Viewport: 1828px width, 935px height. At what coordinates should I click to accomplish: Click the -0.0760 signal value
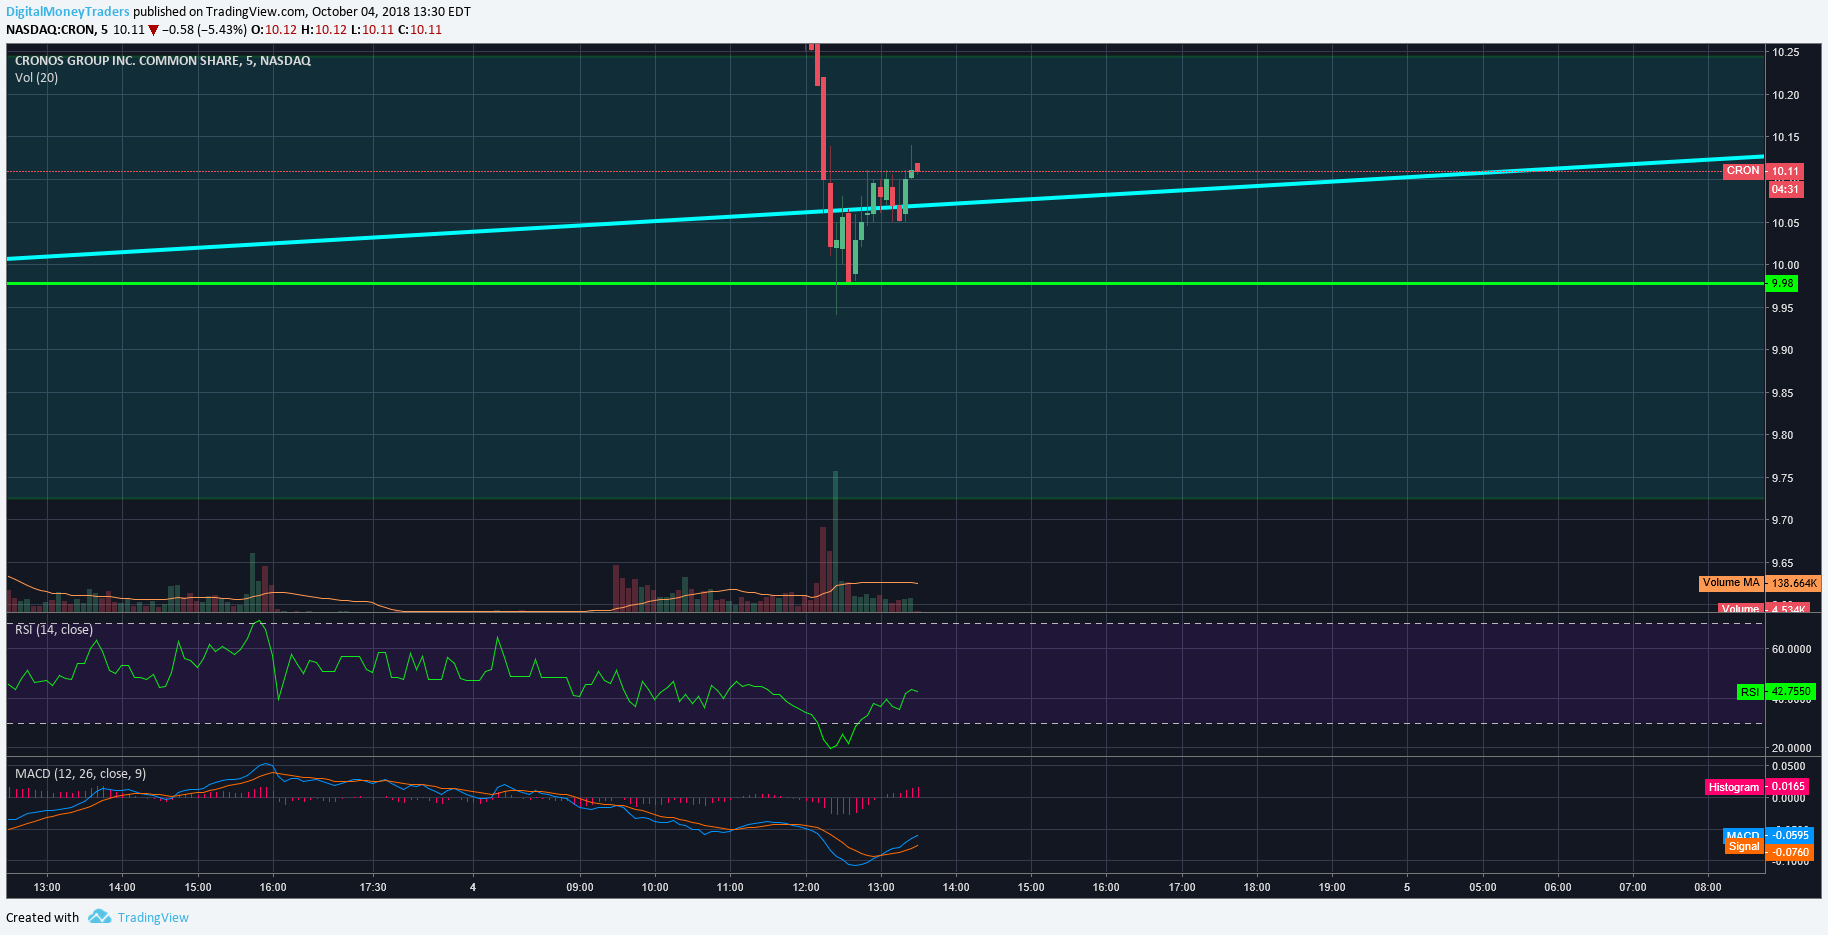1790,852
